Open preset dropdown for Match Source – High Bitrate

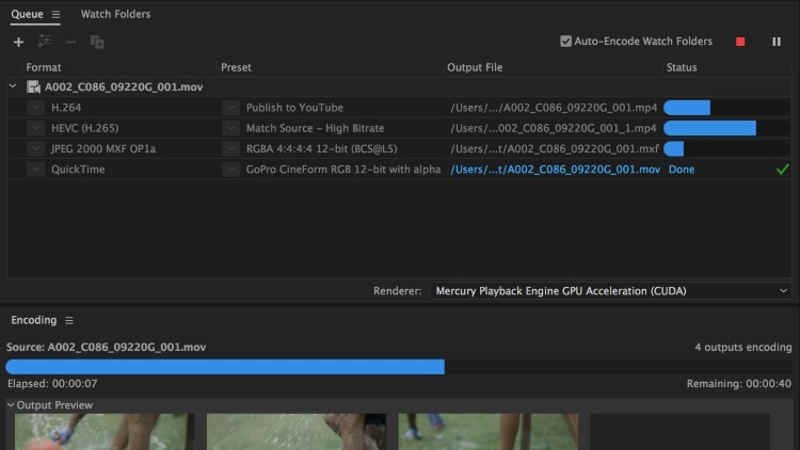click(231, 128)
